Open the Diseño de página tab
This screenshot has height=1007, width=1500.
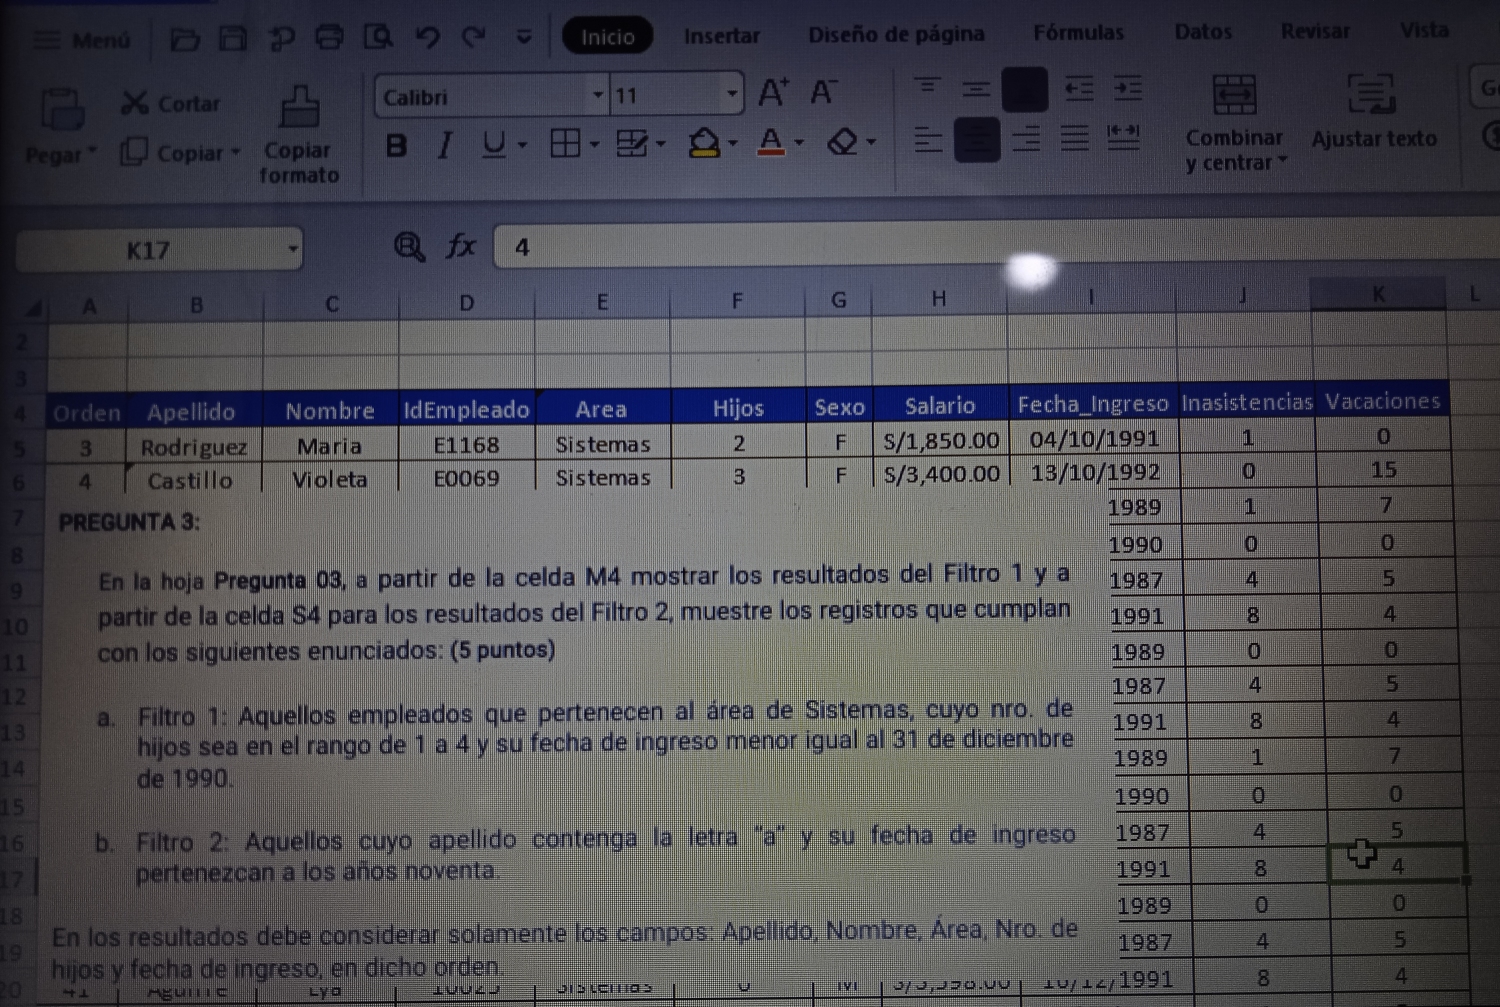point(896,34)
